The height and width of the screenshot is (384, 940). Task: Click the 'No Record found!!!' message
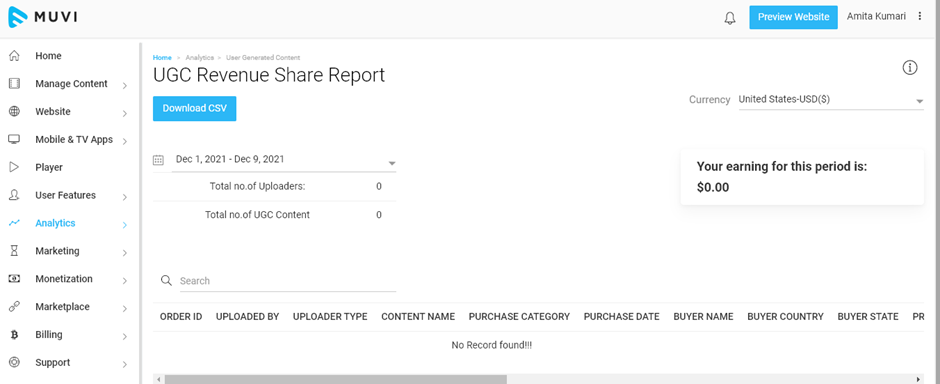(492, 346)
